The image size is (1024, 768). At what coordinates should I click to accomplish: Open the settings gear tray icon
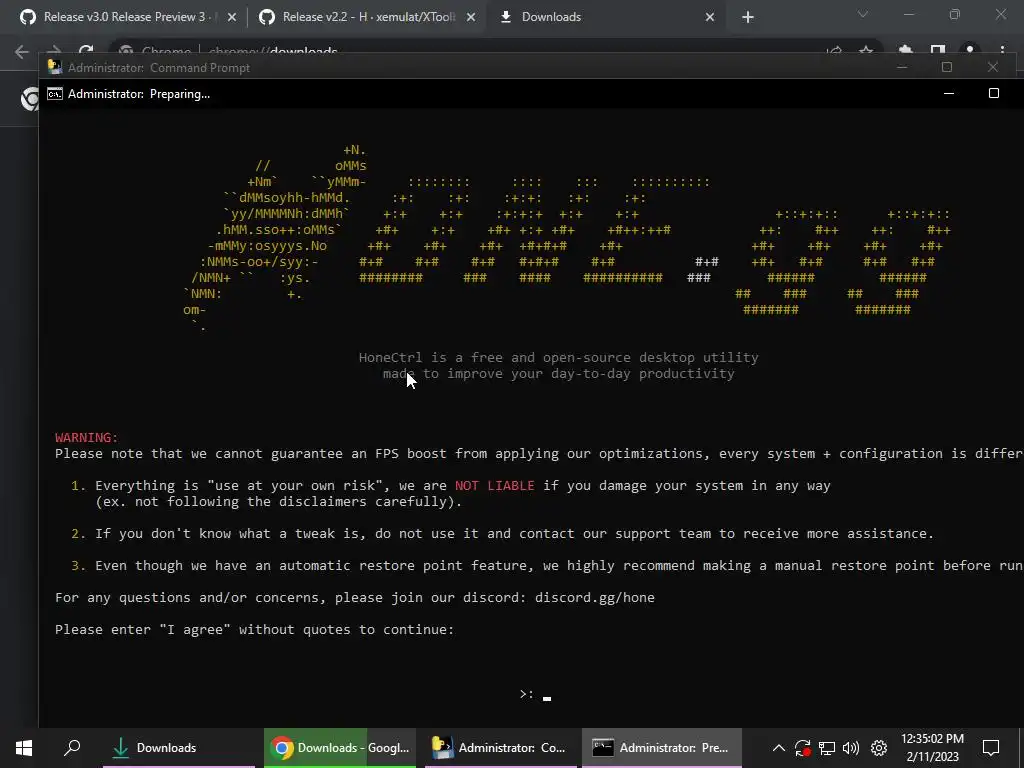click(x=879, y=748)
